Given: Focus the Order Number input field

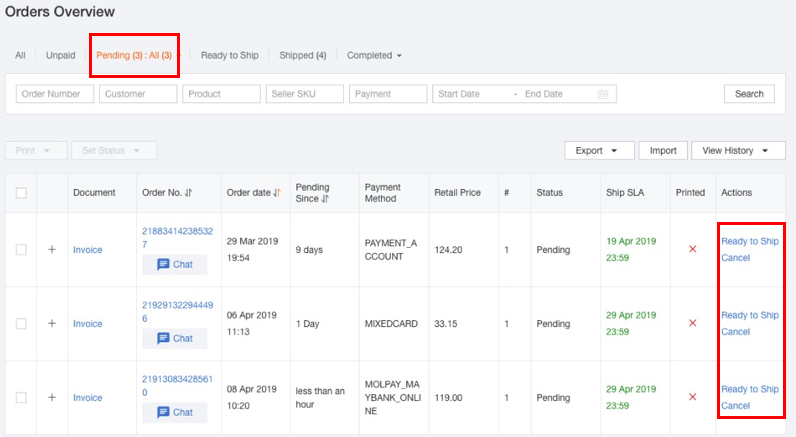Looking at the screenshot, I should pos(55,94).
